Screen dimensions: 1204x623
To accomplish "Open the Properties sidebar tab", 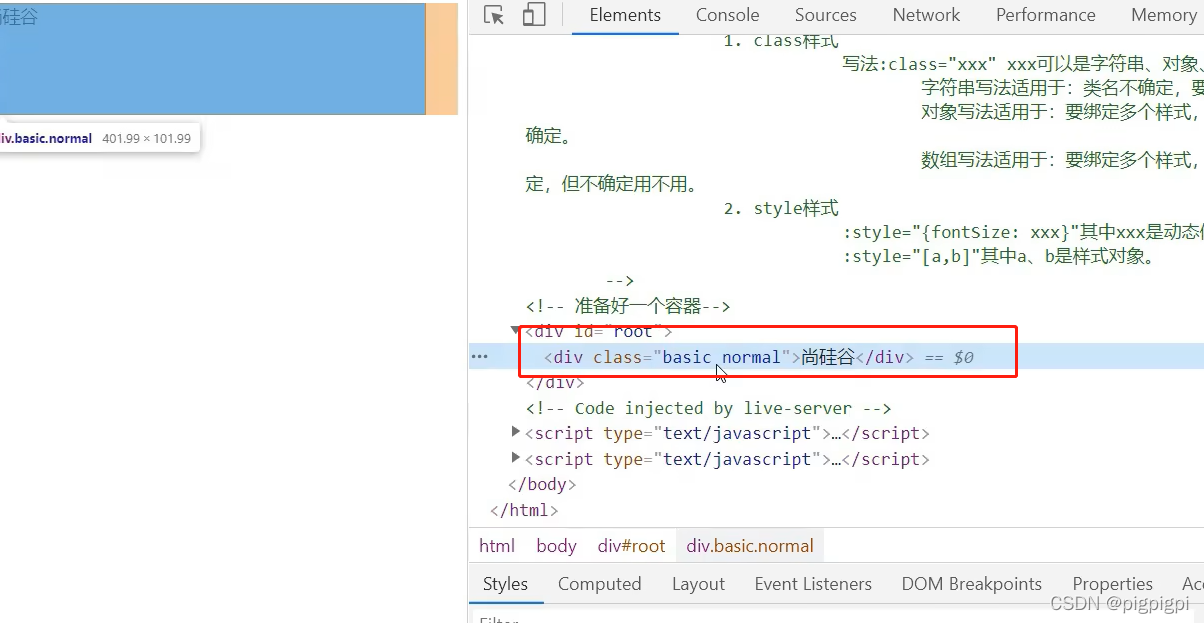I will pos(1112,584).
